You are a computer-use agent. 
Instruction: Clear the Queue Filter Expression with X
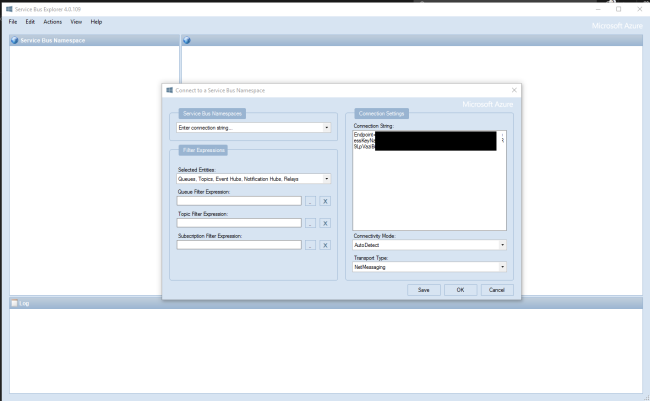pyautogui.click(x=325, y=201)
